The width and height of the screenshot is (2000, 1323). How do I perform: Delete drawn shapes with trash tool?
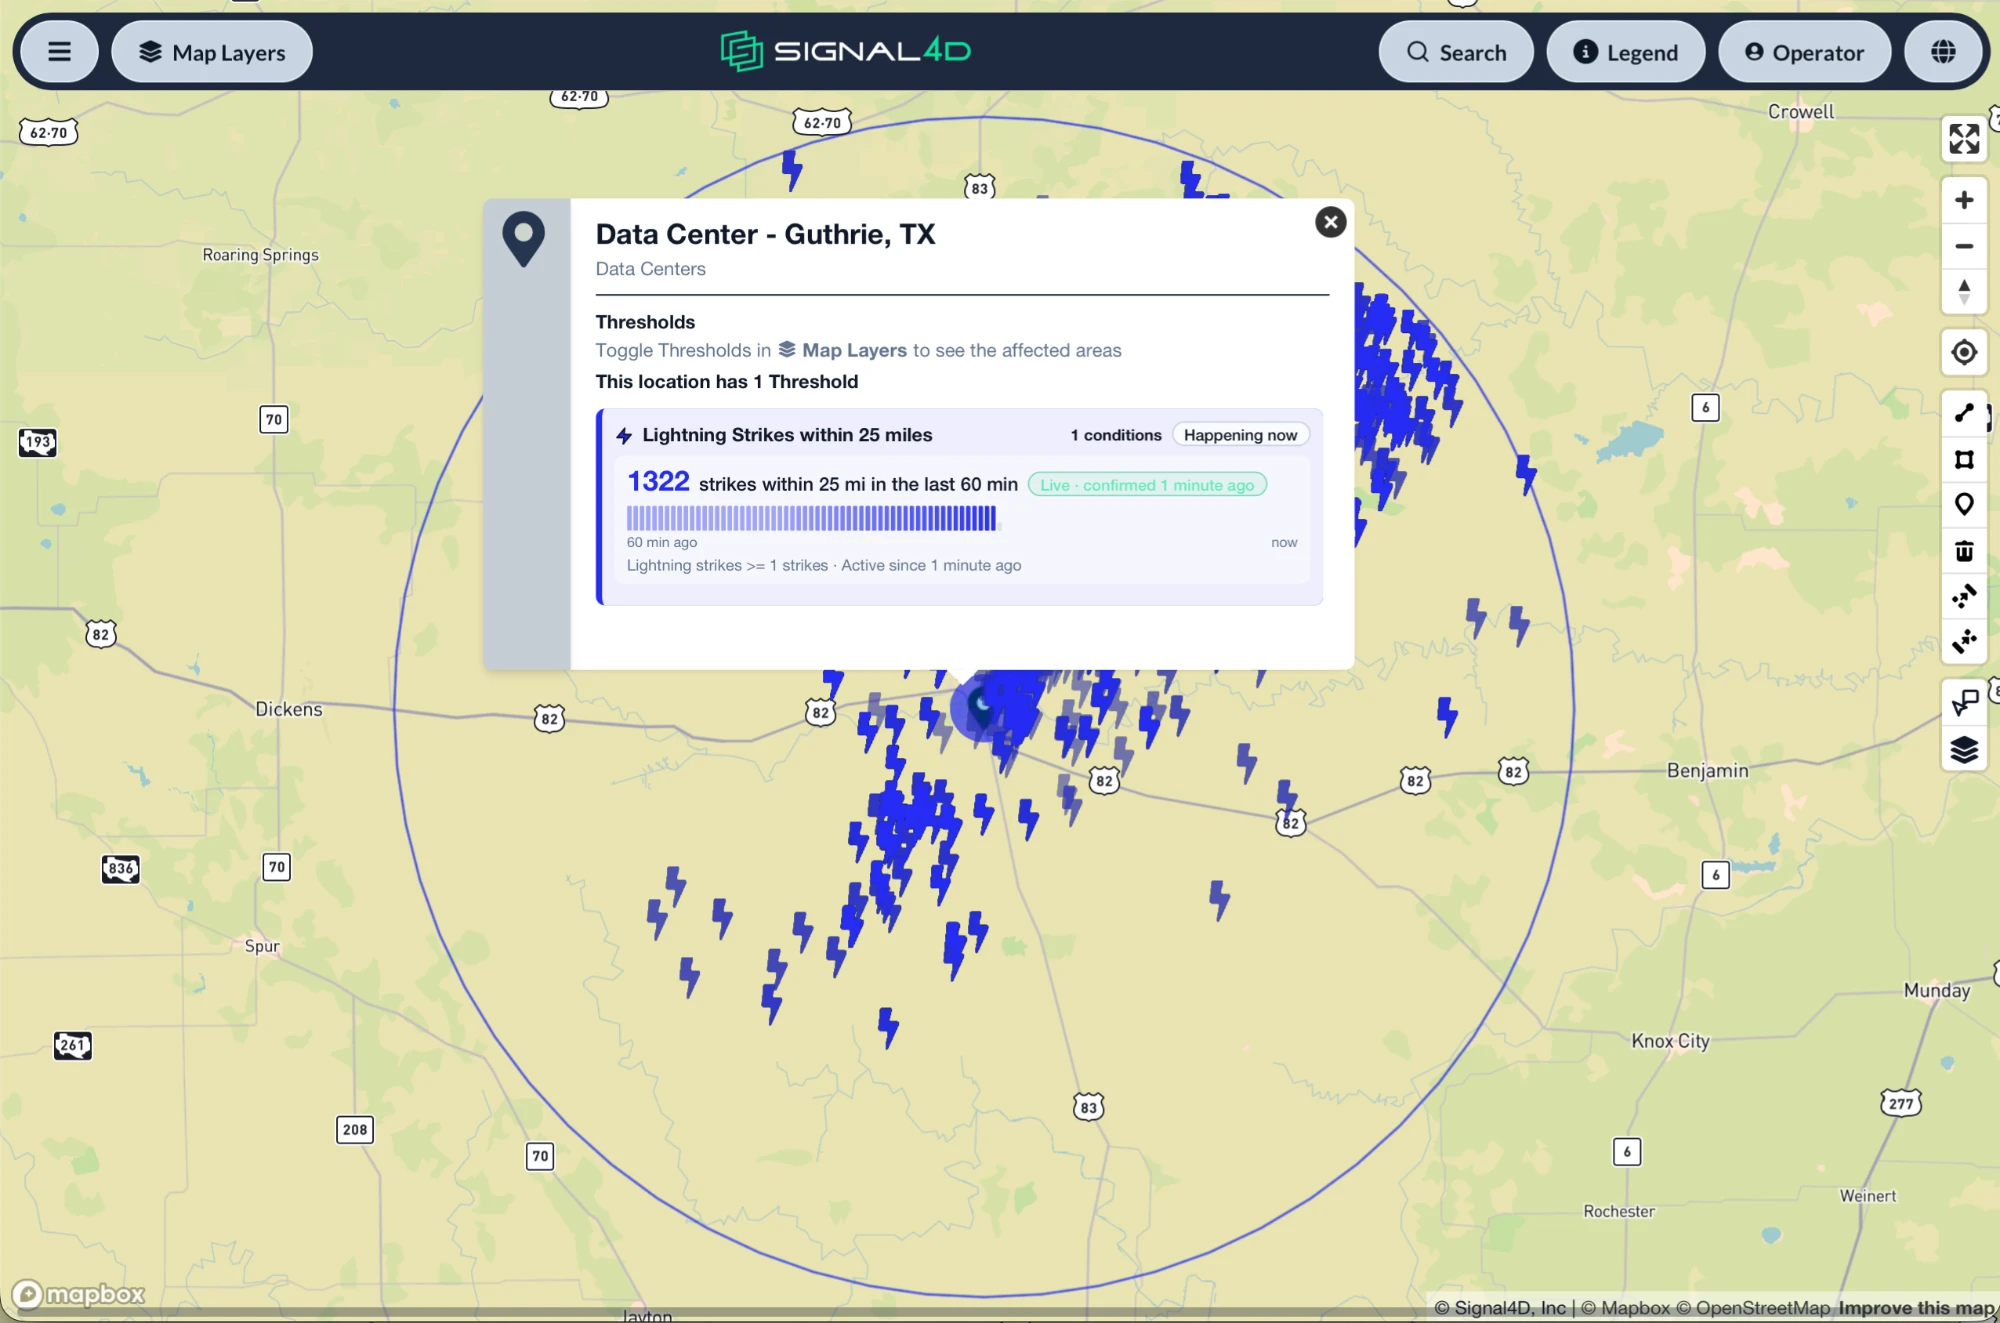pos(1964,551)
